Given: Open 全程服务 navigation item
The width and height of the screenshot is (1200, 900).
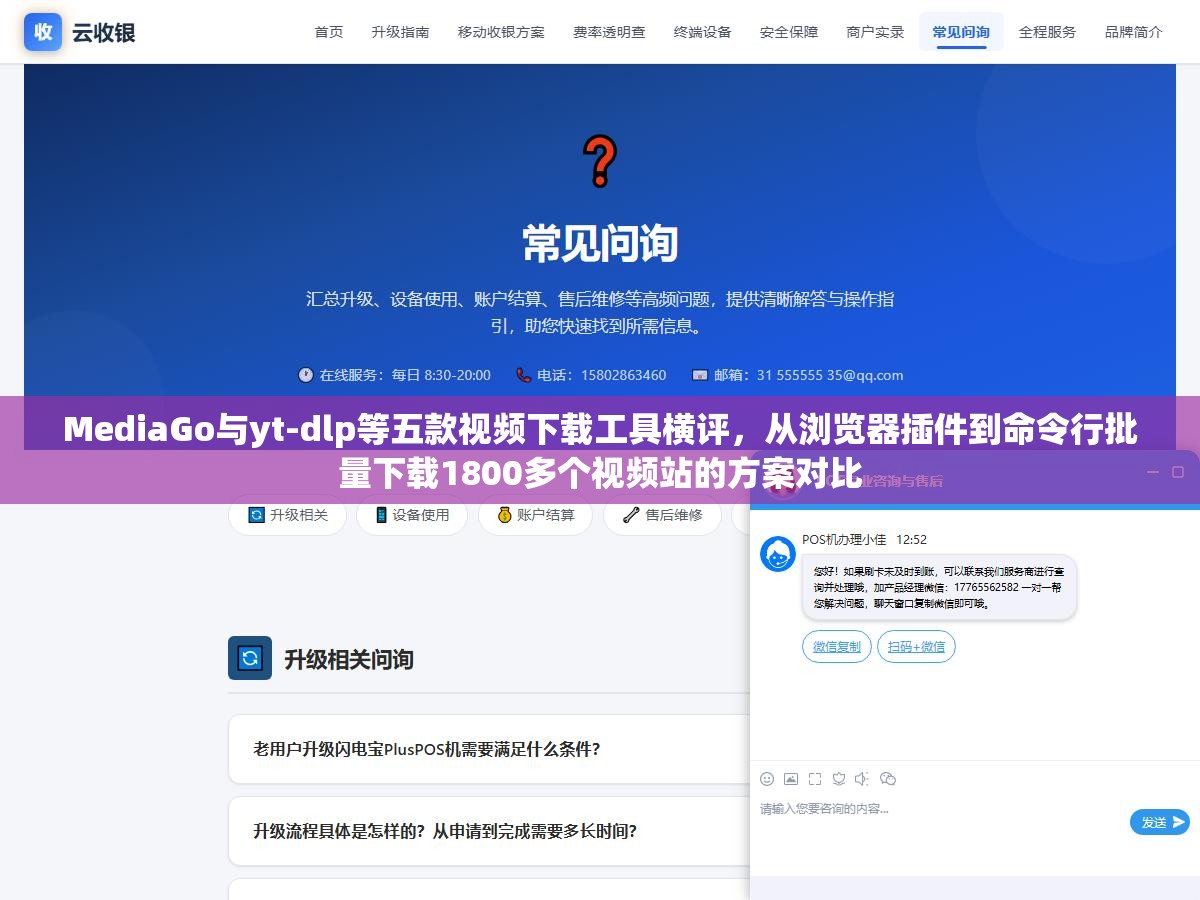Looking at the screenshot, I should (1048, 32).
